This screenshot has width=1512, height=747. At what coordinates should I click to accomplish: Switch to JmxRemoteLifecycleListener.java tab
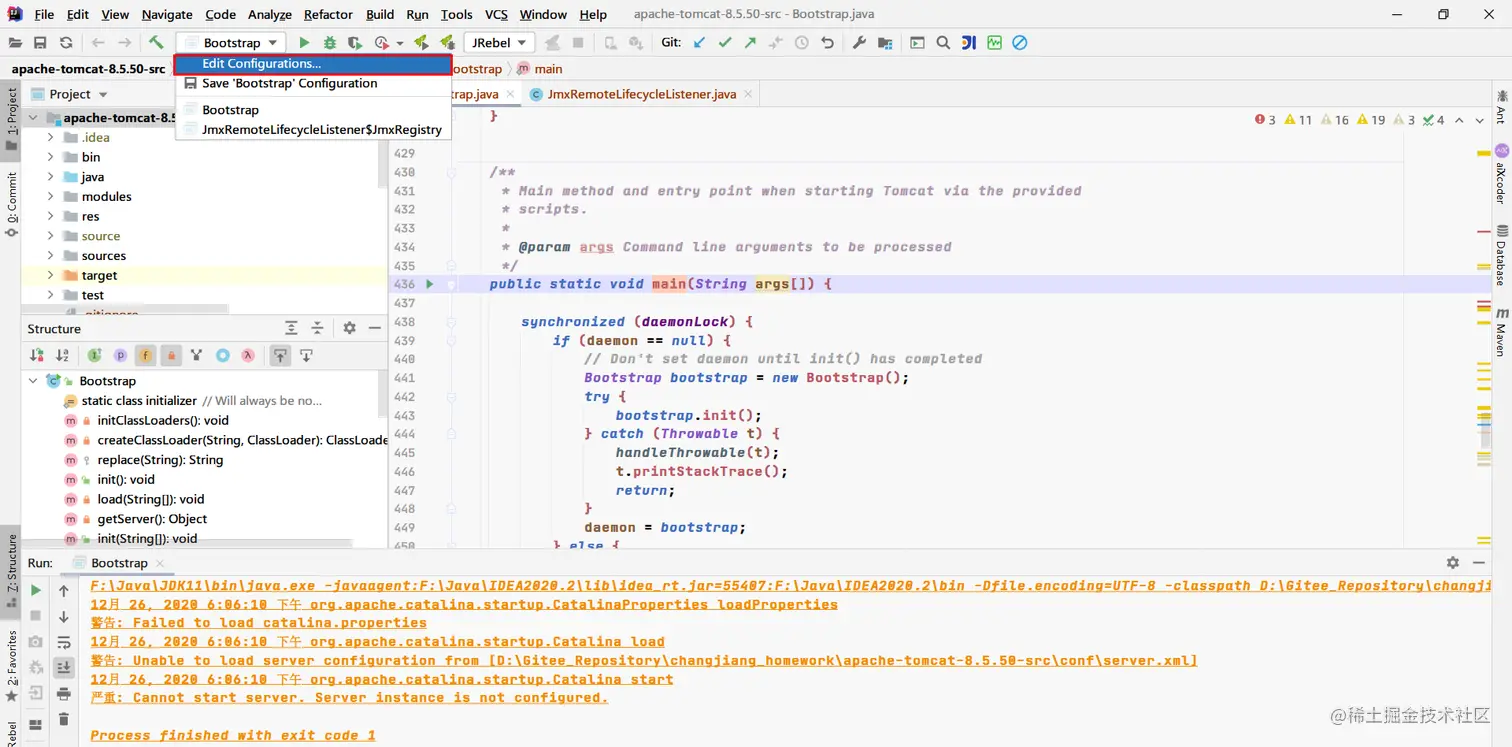click(641, 94)
